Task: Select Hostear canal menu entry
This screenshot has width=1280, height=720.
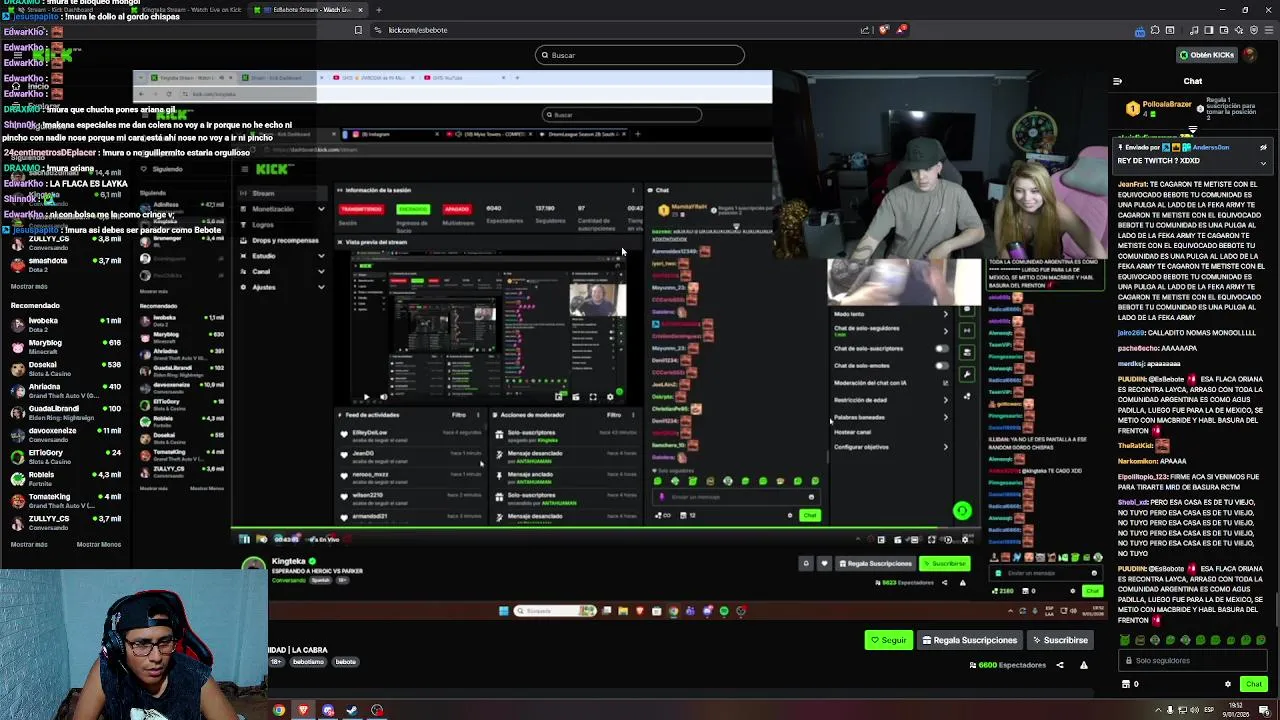Action: pos(853,432)
